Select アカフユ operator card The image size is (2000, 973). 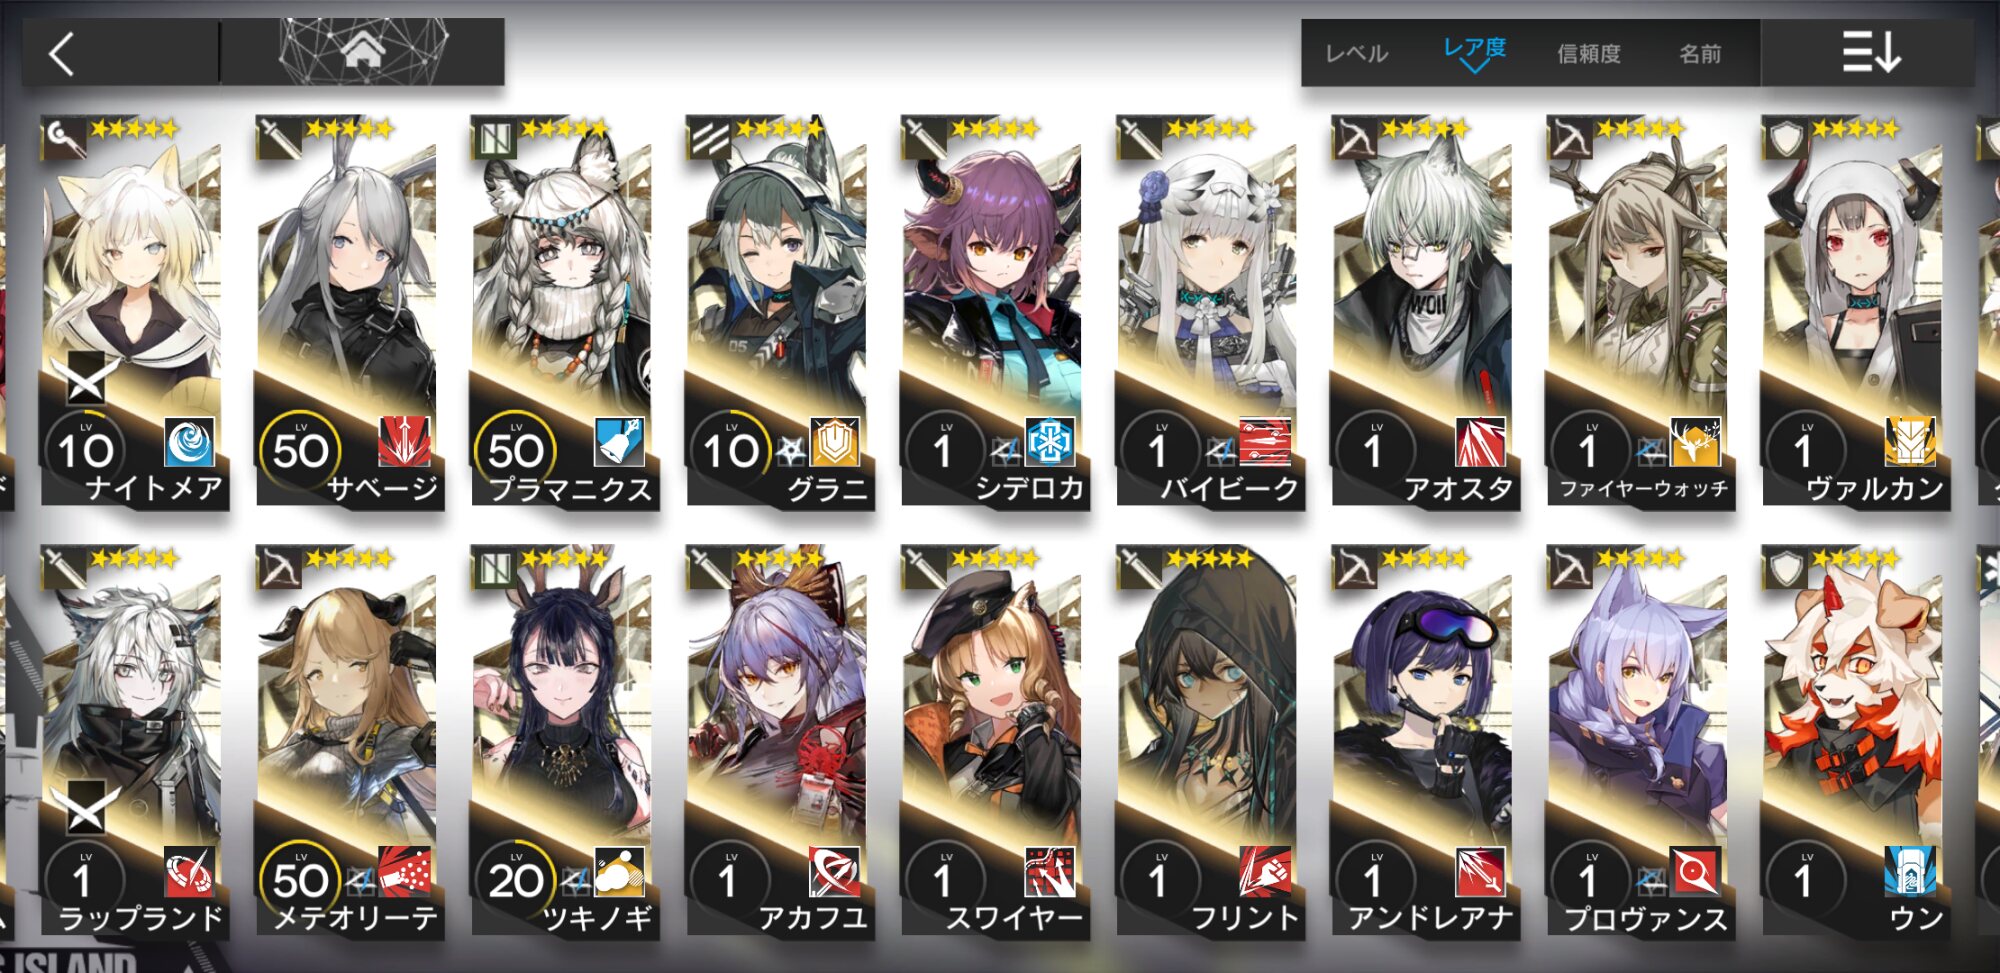pos(777,742)
